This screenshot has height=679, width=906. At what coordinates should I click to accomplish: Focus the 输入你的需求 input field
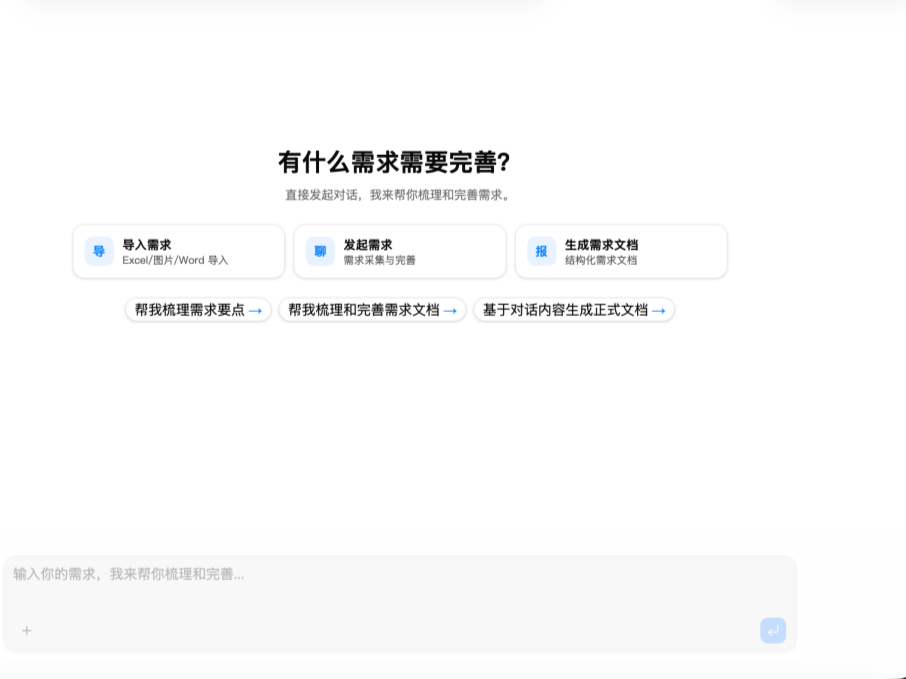point(400,604)
